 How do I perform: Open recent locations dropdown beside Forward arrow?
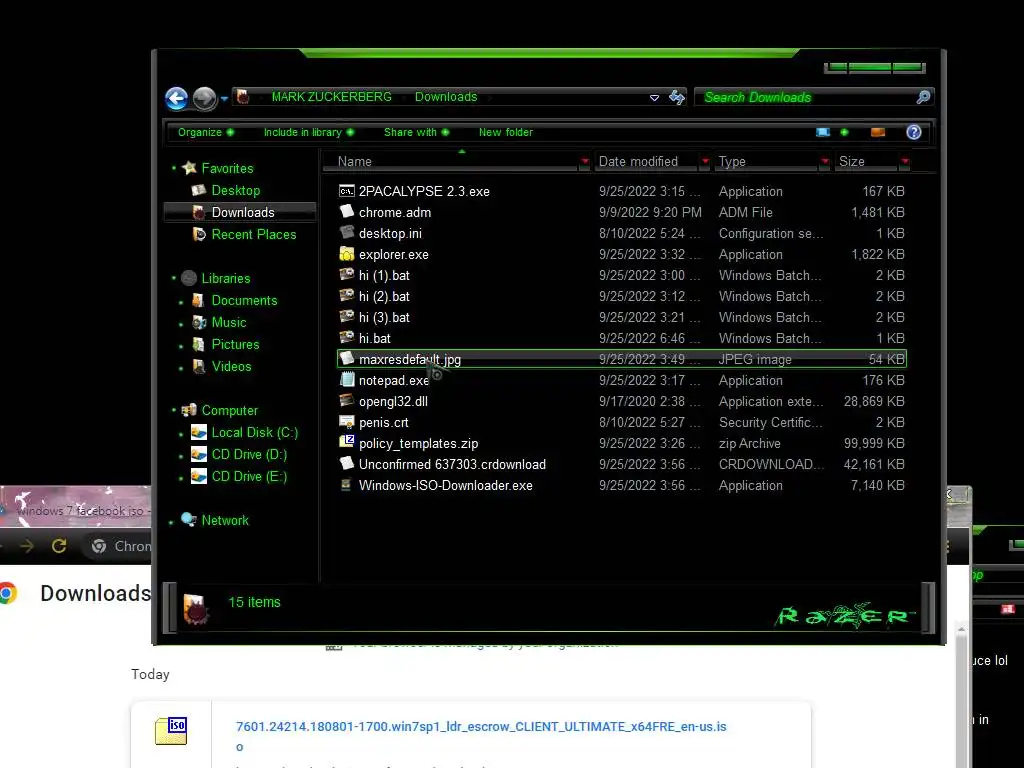pos(224,99)
